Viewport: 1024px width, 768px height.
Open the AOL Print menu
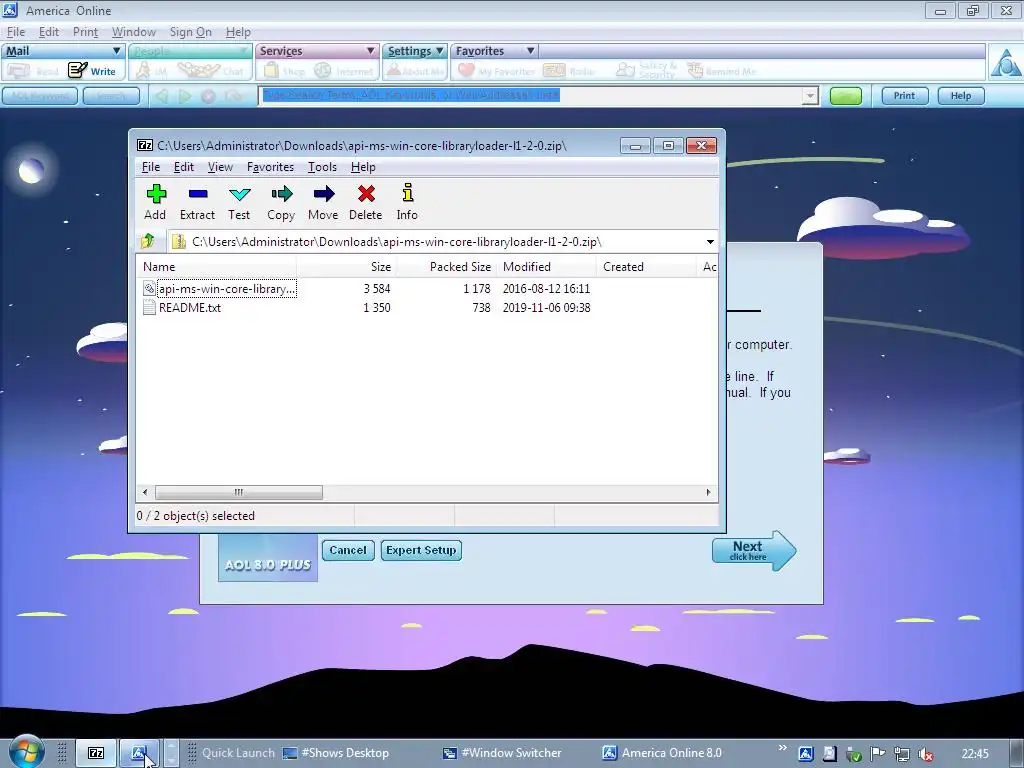[85, 32]
